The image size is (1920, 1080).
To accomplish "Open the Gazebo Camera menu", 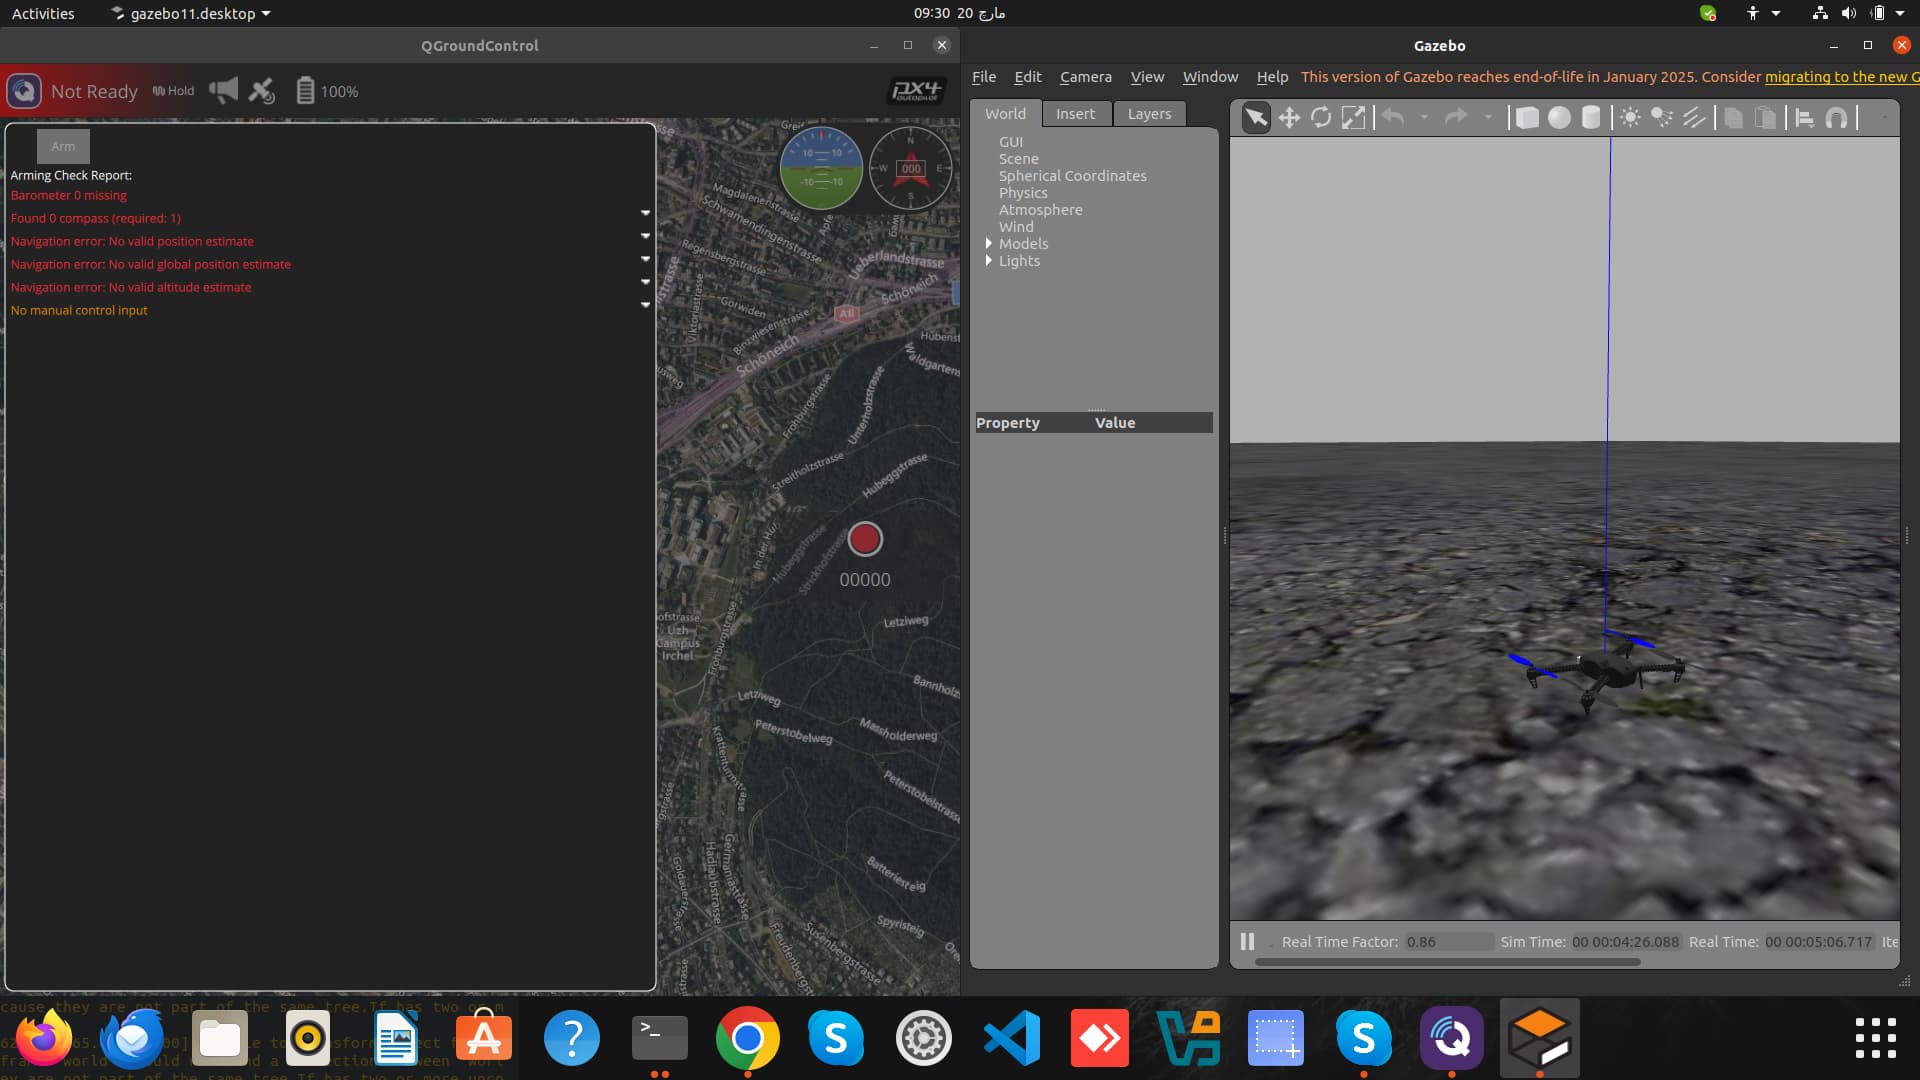I will (1085, 77).
